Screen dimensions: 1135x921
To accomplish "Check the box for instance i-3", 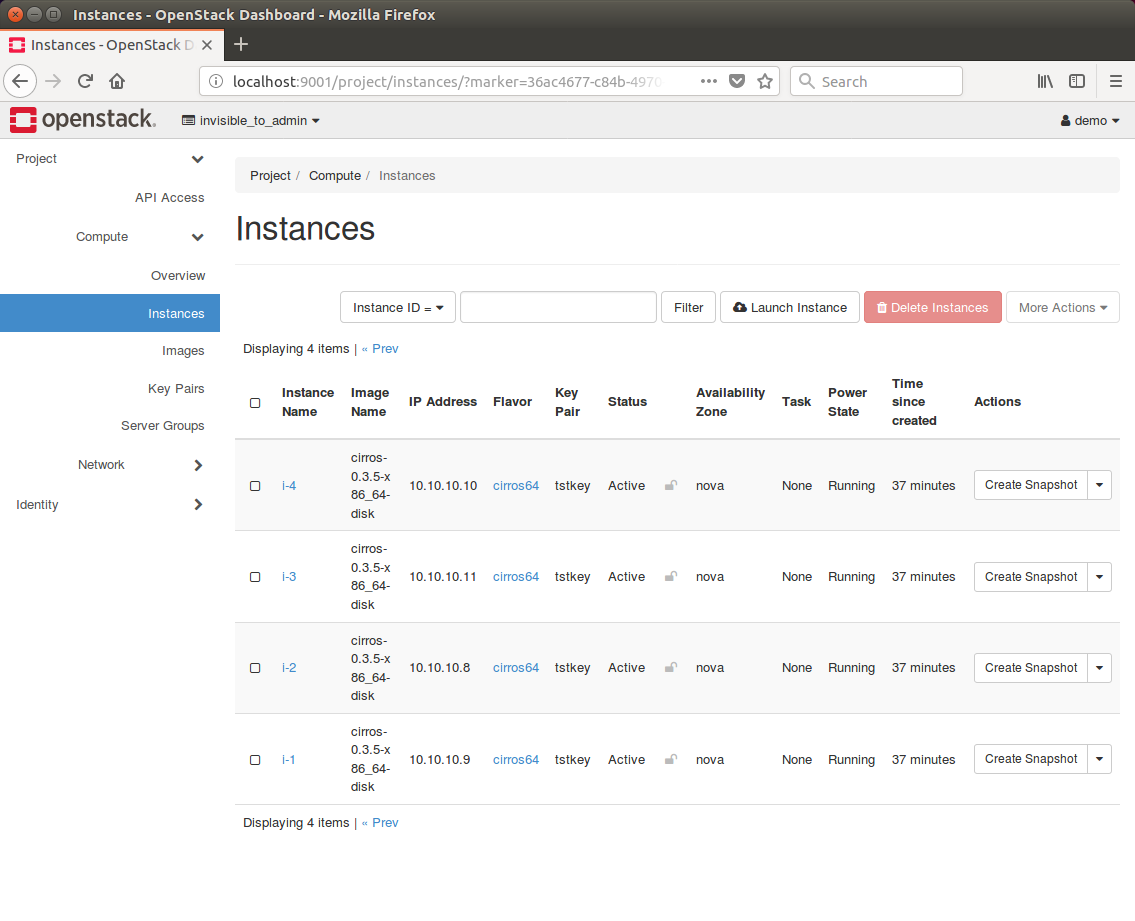I will tap(255, 577).
